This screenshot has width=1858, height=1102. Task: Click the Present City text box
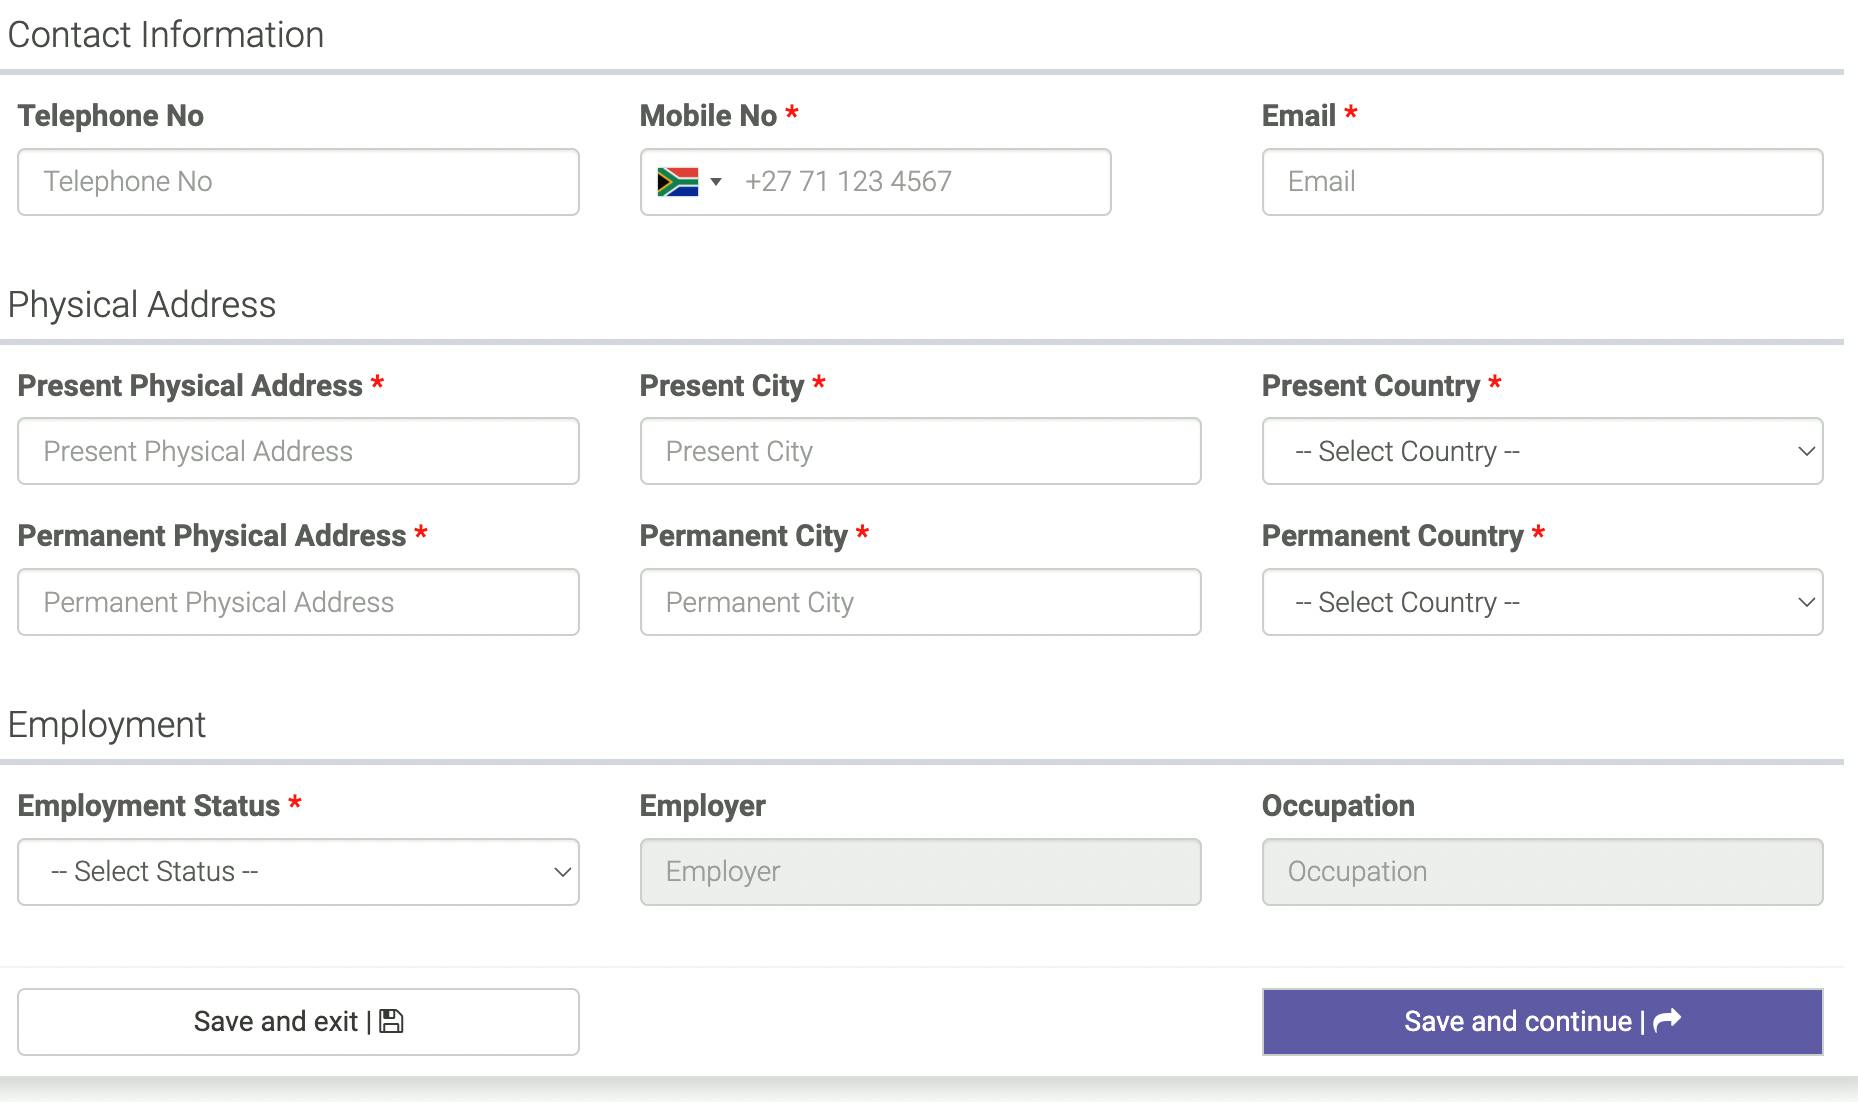(920, 451)
